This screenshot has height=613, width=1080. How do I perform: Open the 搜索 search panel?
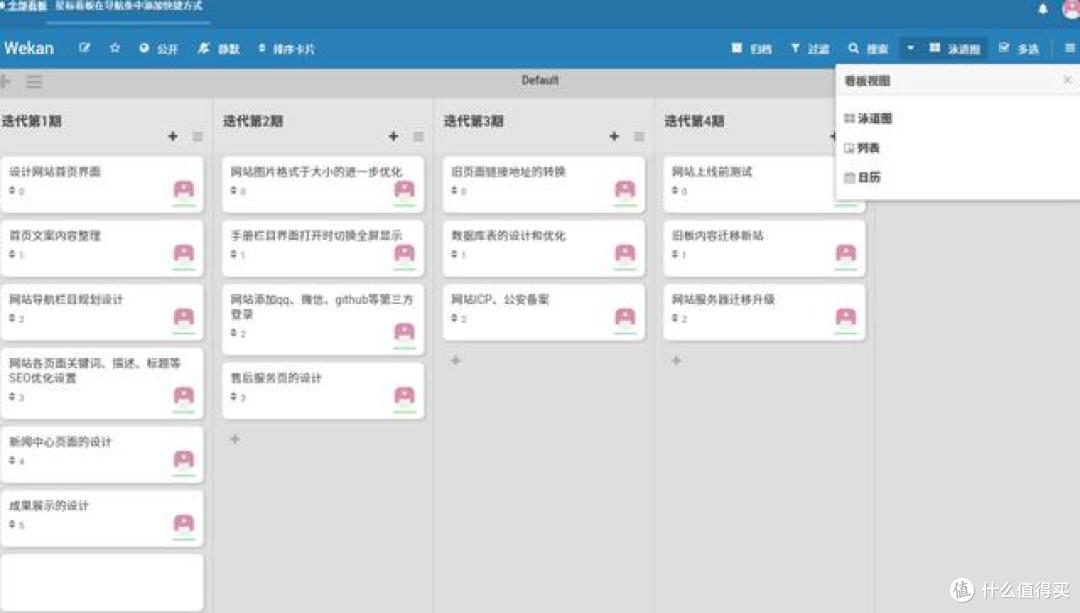(868, 48)
